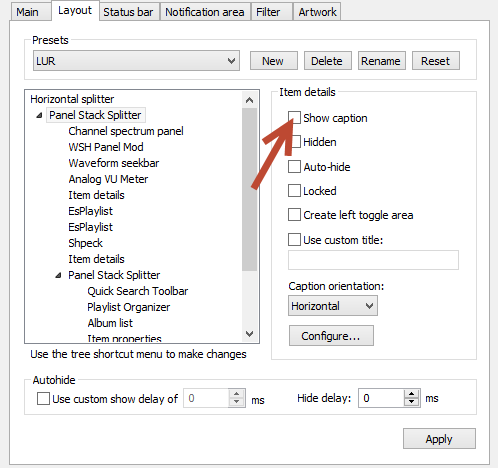This screenshot has height=468, width=498.
Task: Toggle Use custom title checkbox
Action: pyautogui.click(x=294, y=239)
